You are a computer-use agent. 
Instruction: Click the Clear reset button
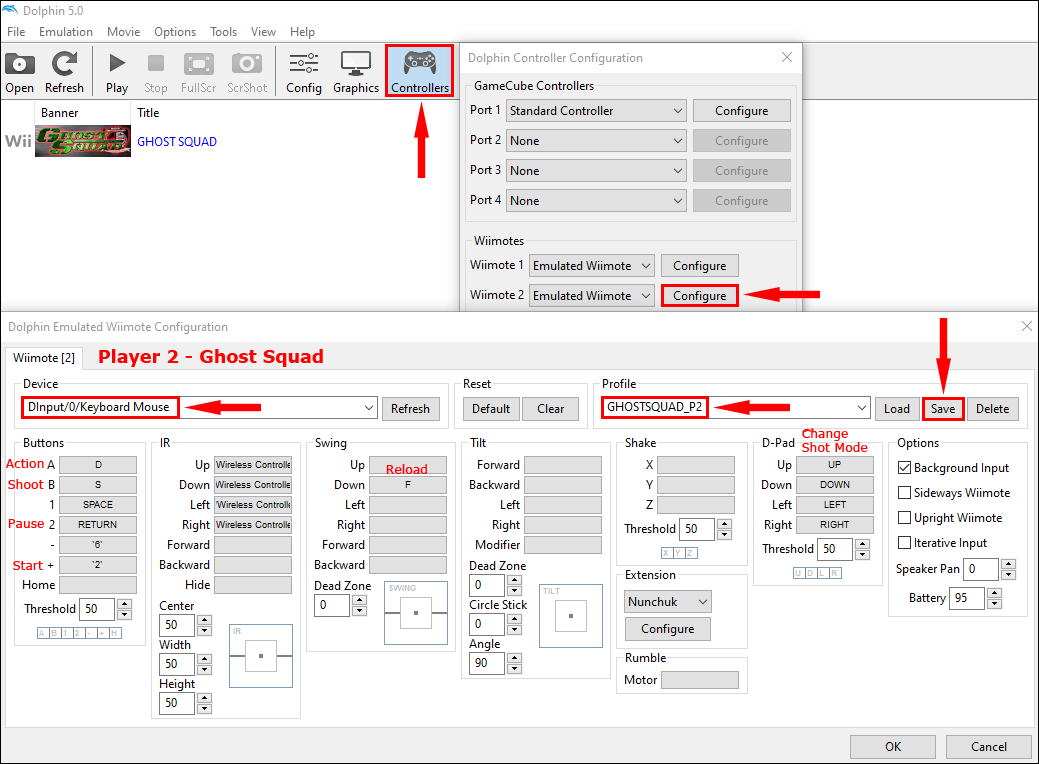point(551,409)
